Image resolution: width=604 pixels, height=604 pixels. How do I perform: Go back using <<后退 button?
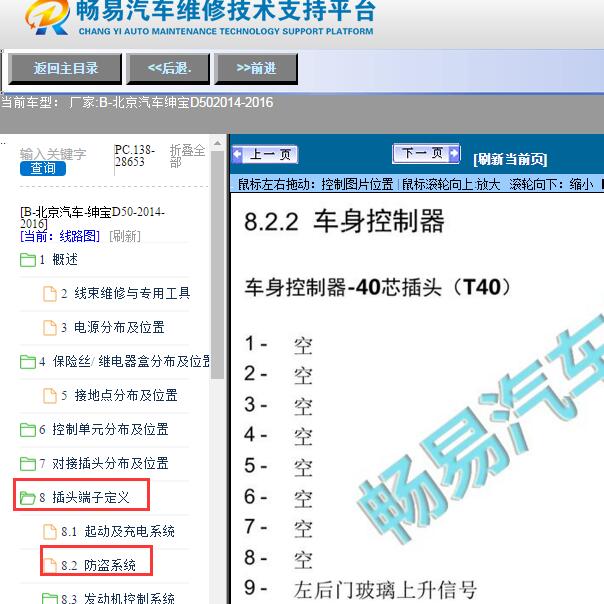[x=168, y=69]
